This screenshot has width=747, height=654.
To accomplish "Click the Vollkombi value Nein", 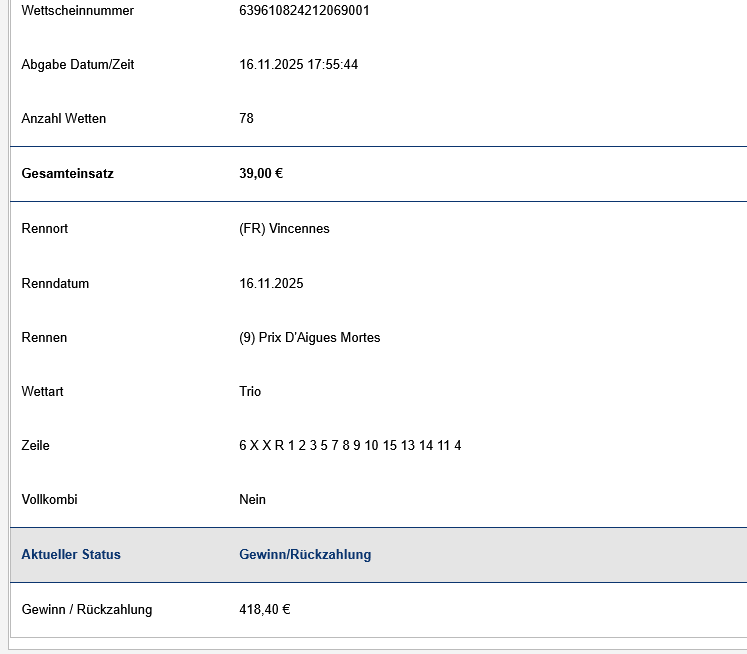I will 252,500.
